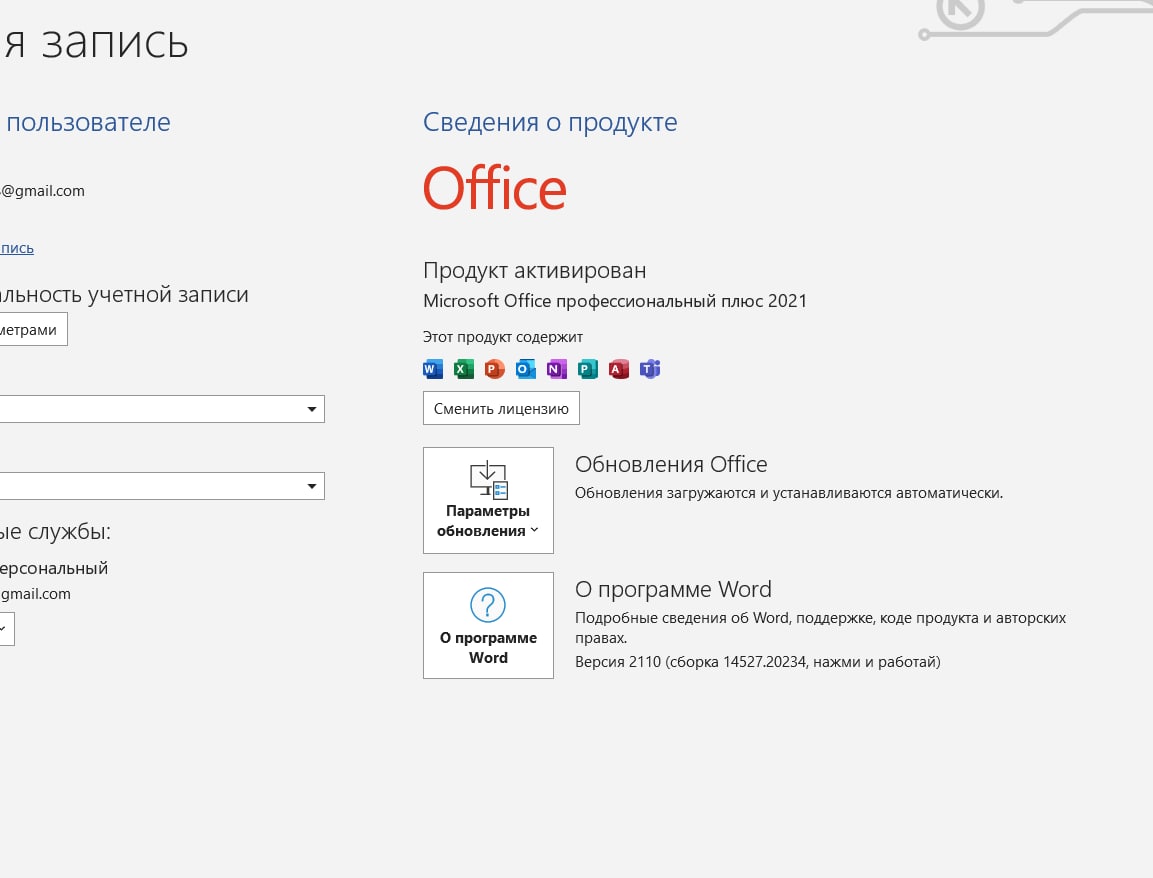The height and width of the screenshot is (878, 1153).
Task: Click the Сведения о продукте heading
Action: 550,123
